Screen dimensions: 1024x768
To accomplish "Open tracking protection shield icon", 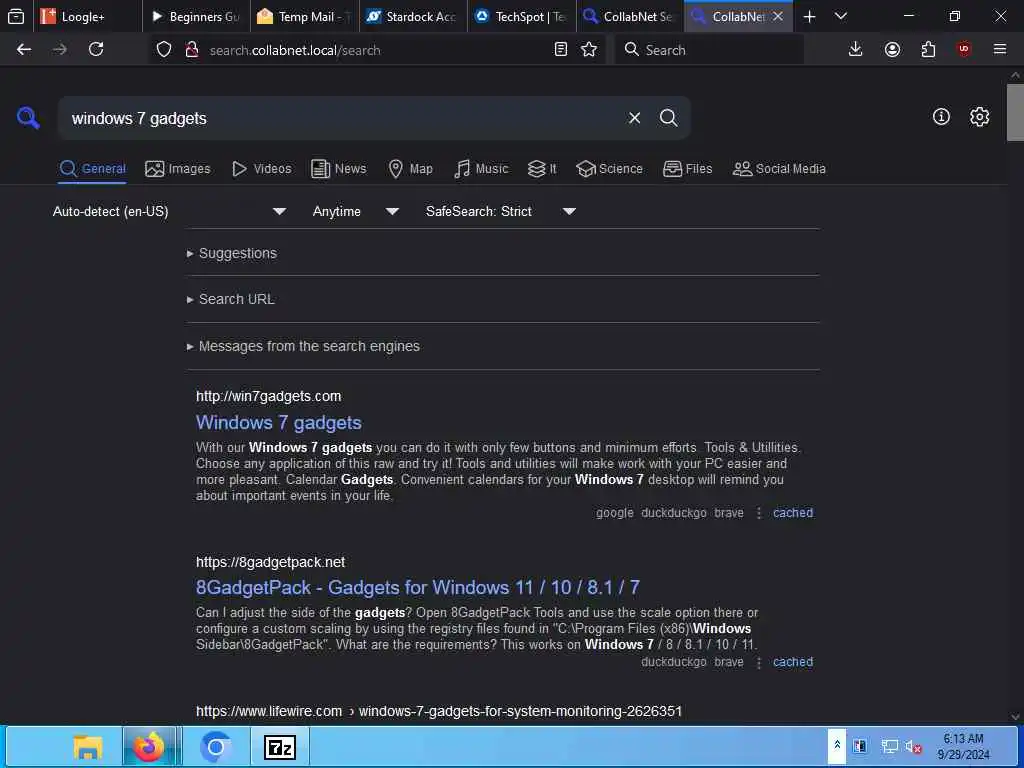I will click(164, 50).
